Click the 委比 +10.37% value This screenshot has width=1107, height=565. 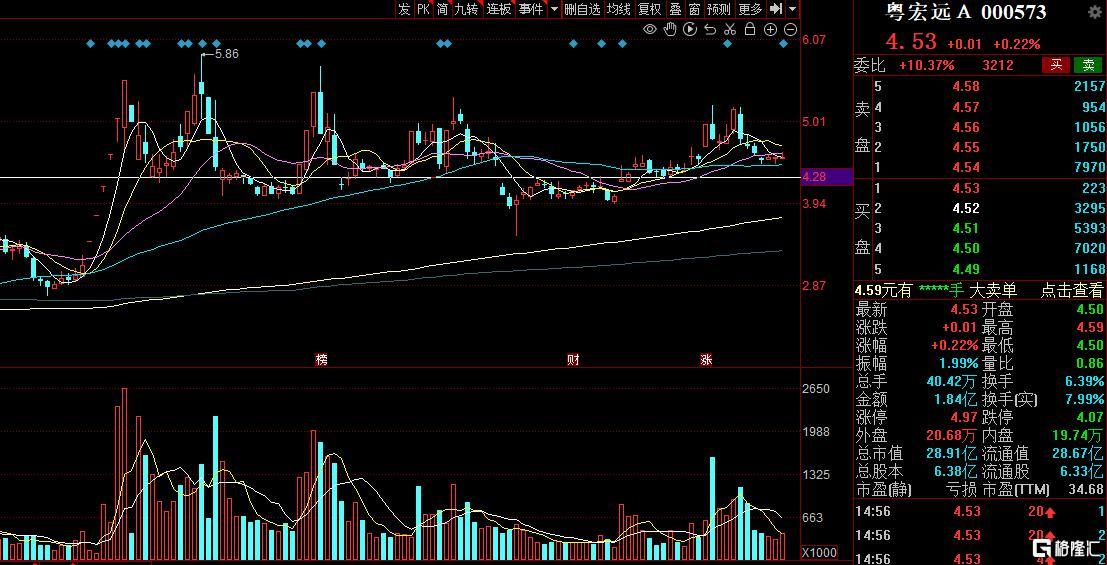coord(926,65)
